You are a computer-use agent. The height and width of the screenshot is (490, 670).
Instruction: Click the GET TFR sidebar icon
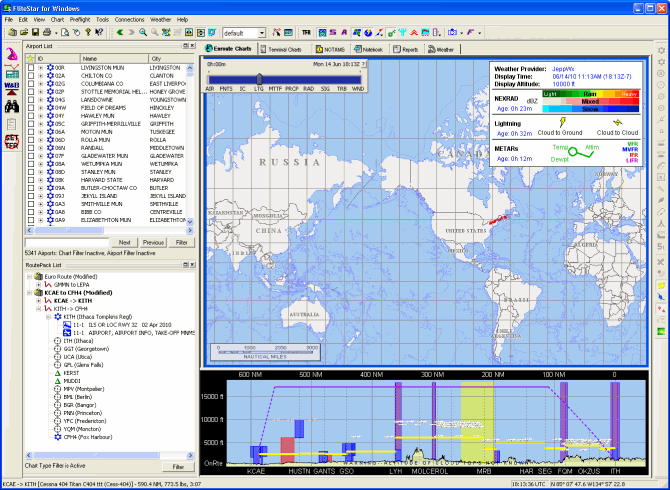point(12,142)
